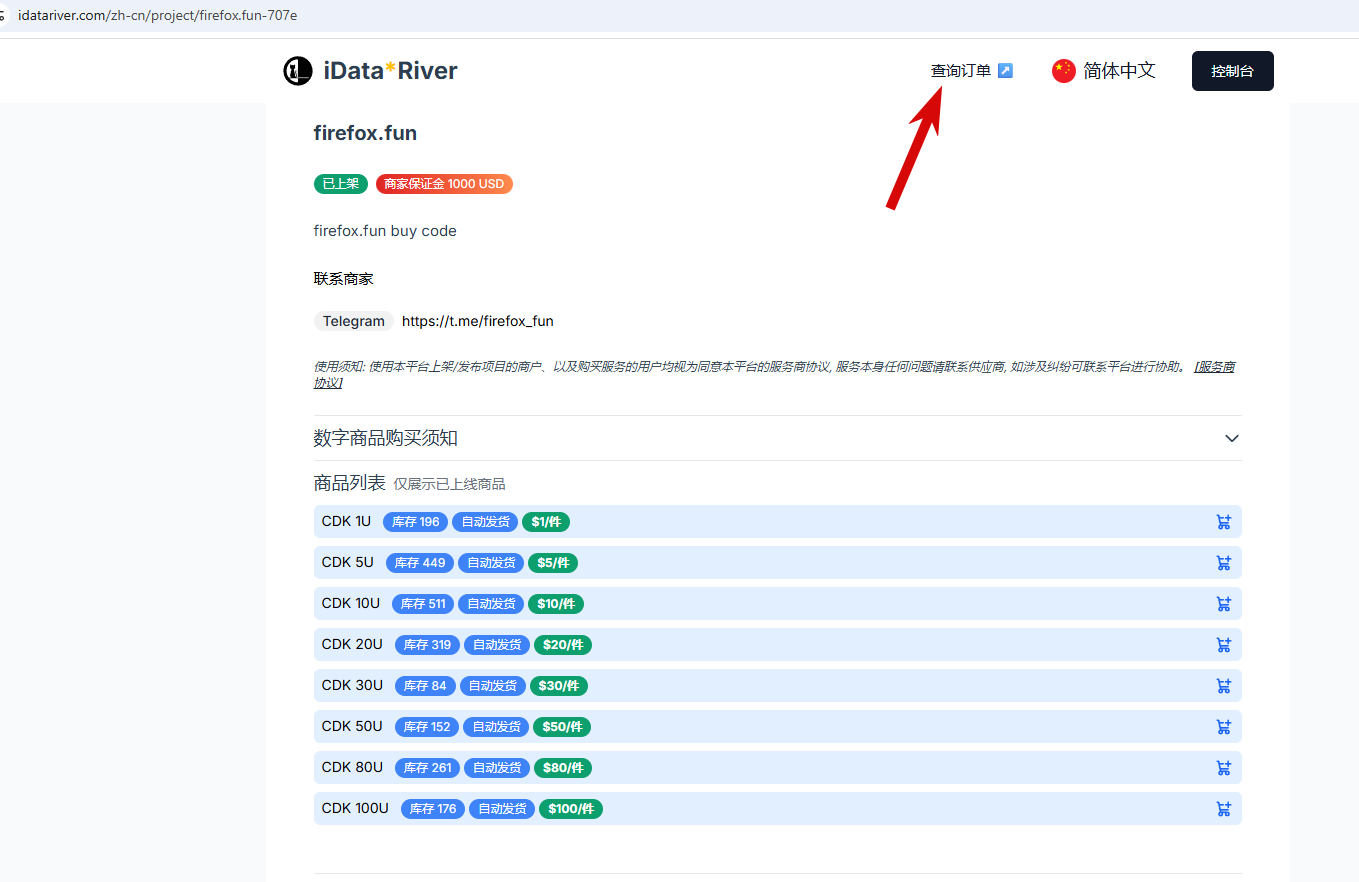The image size is (1359, 882).
Task: Add CDK 80U to cart
Action: click(x=1223, y=768)
